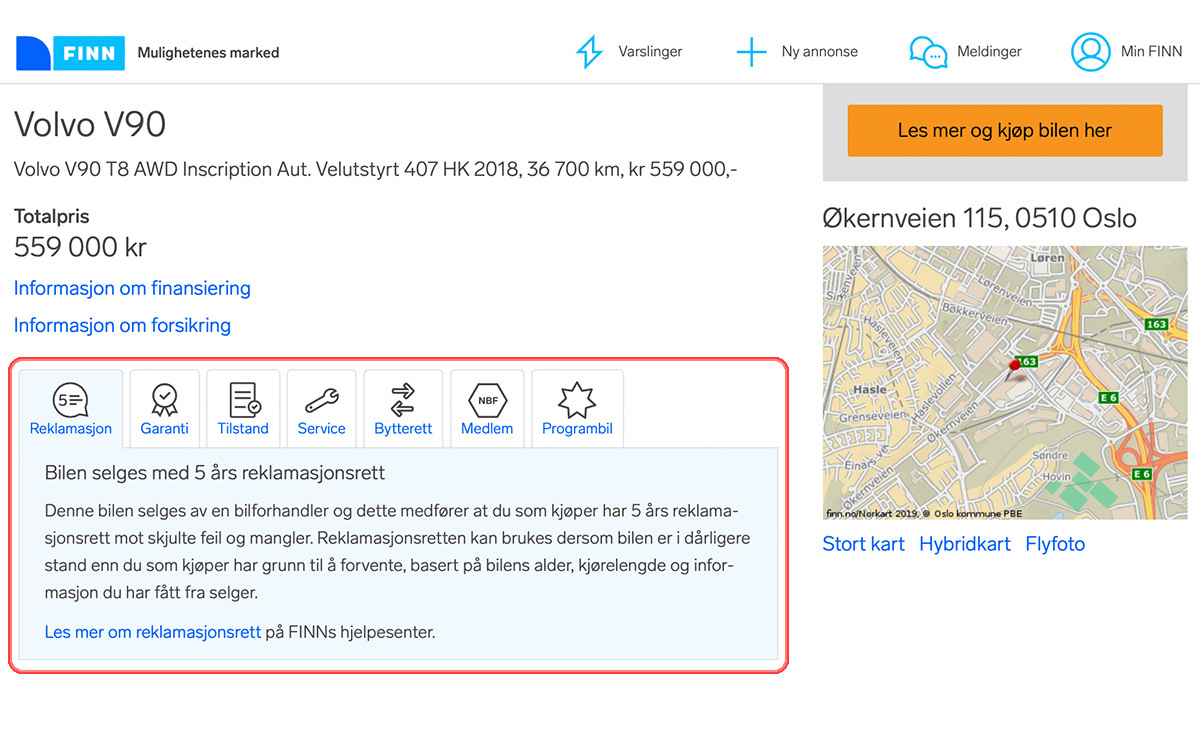
Task: Open Varslinger notifications icon
Action: pos(589,51)
